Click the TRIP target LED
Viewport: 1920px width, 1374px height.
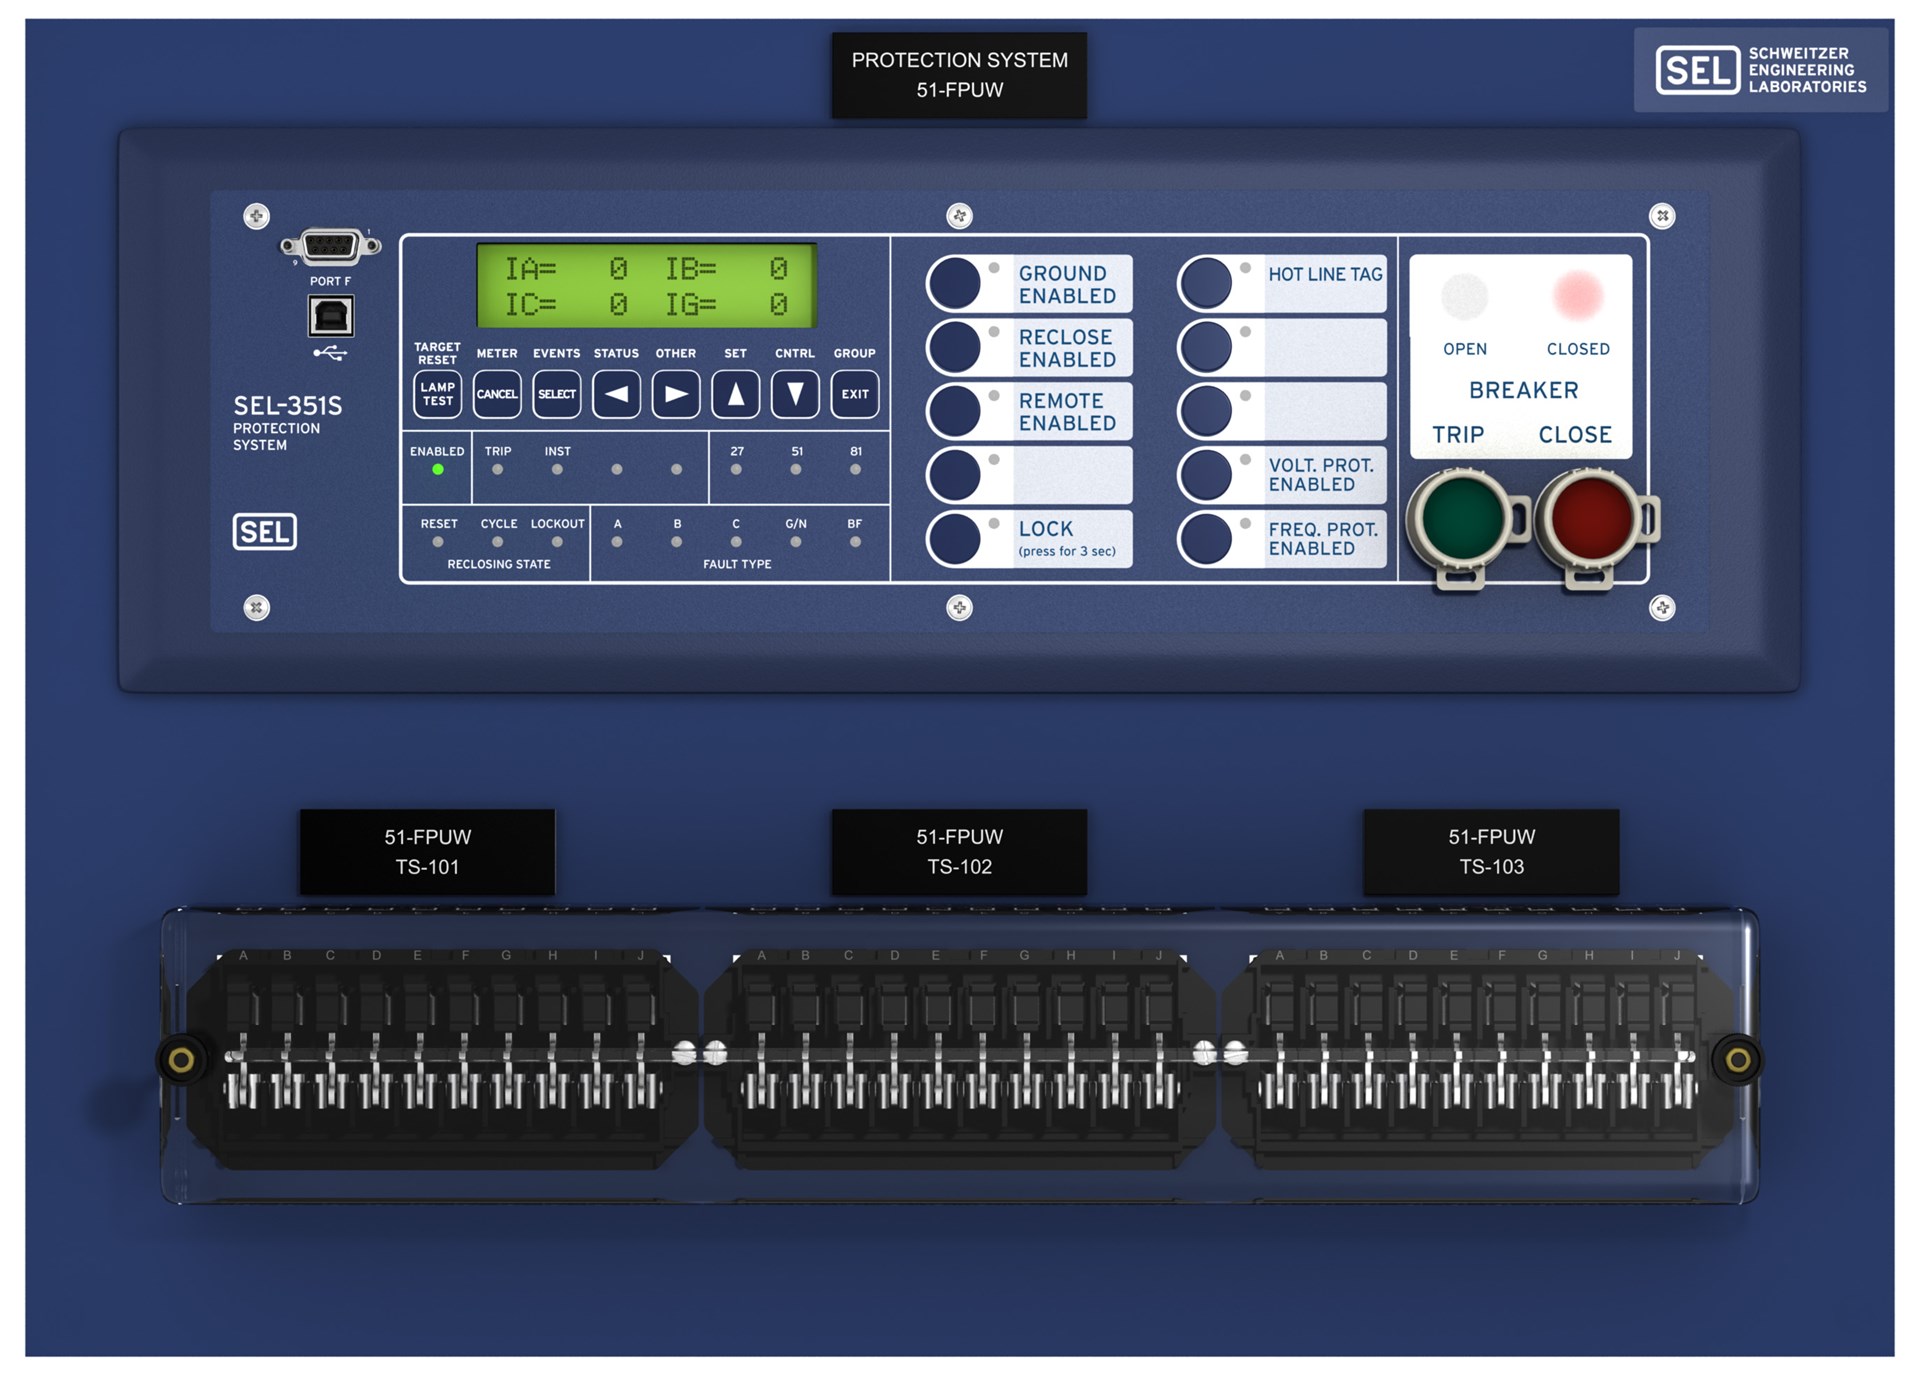pyautogui.click(x=497, y=469)
